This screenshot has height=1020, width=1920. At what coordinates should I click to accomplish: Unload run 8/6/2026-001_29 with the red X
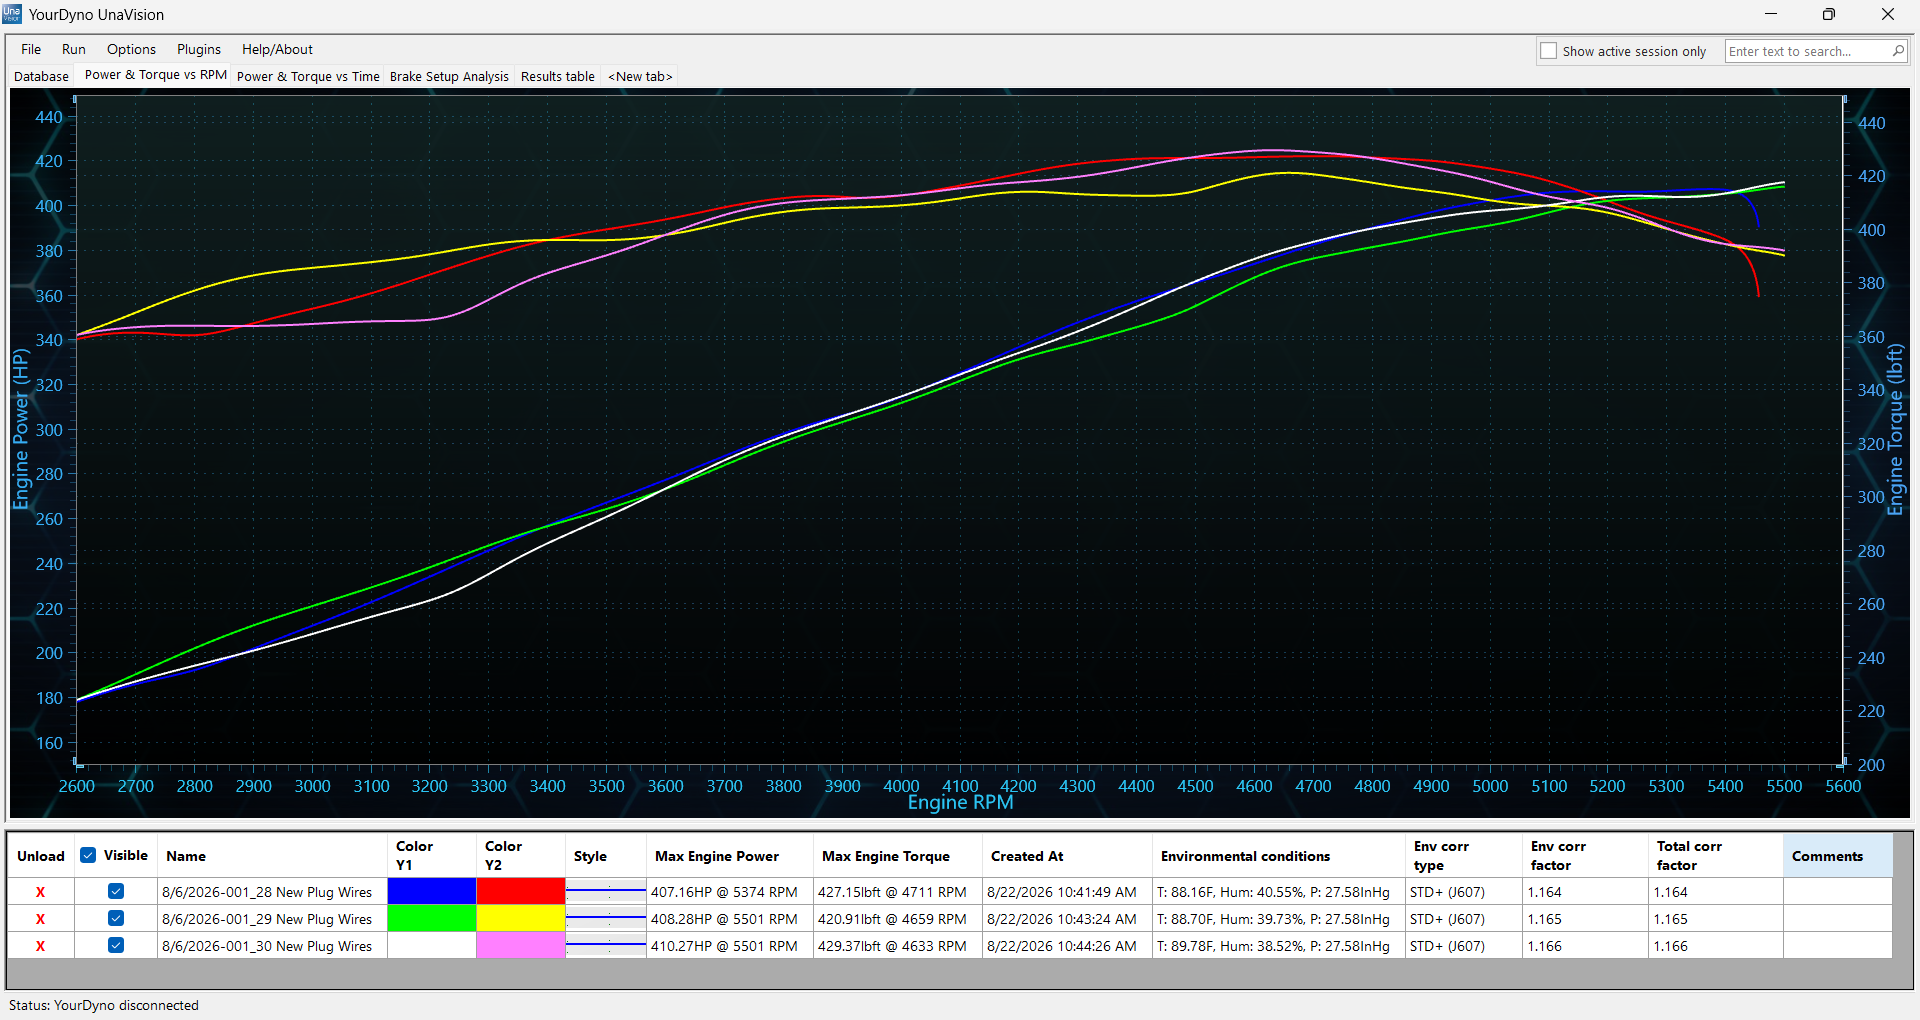40,919
